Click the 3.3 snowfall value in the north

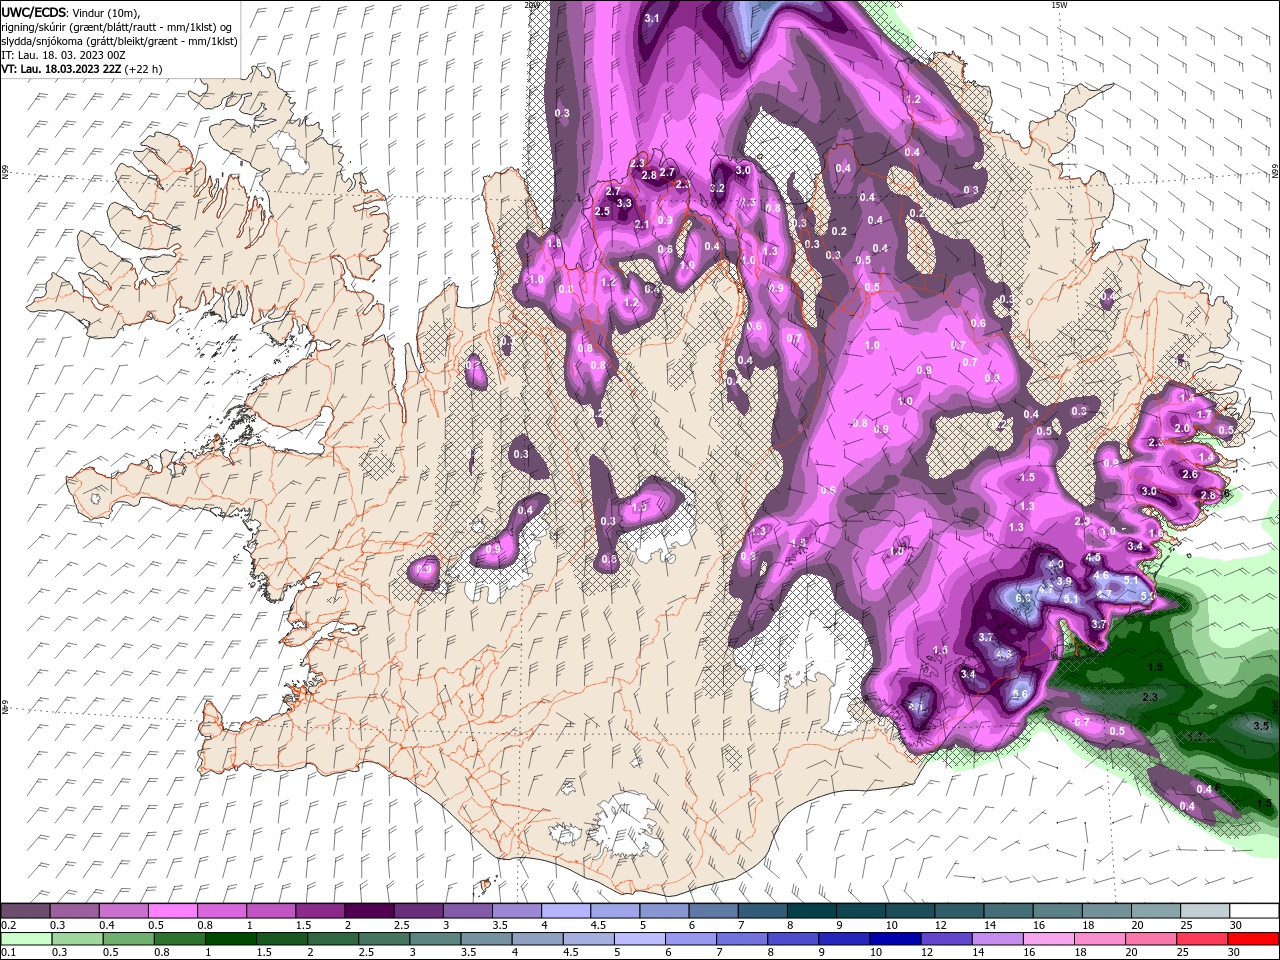624,203
